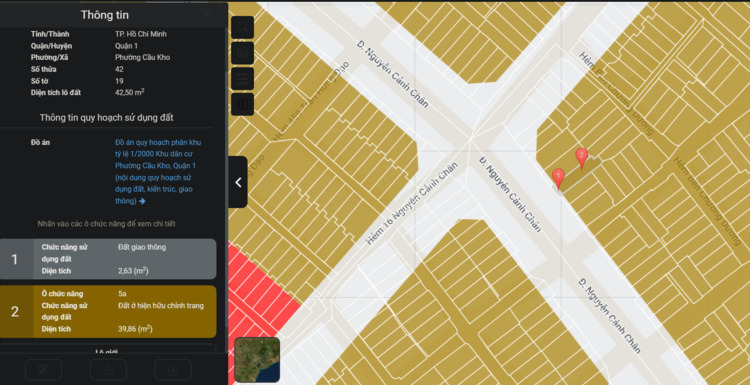Click red map marker number 1

click(x=558, y=179)
